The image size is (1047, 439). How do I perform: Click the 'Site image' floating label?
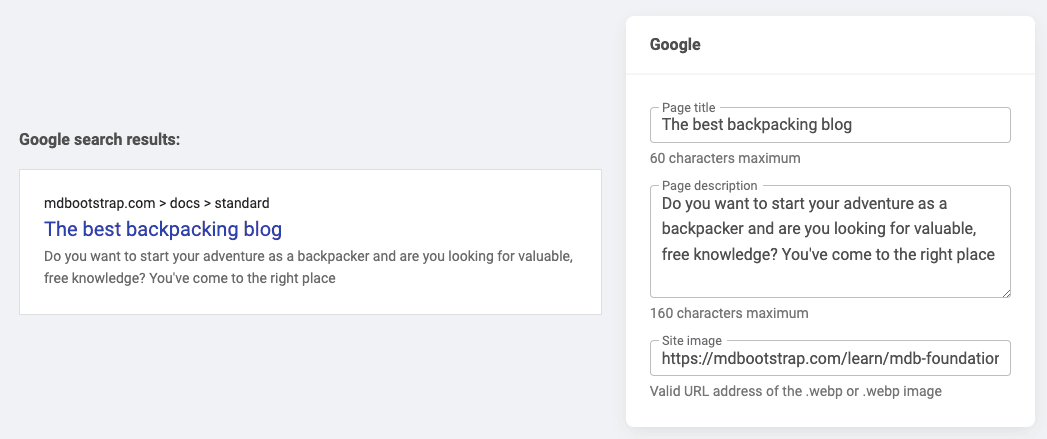pos(691,341)
